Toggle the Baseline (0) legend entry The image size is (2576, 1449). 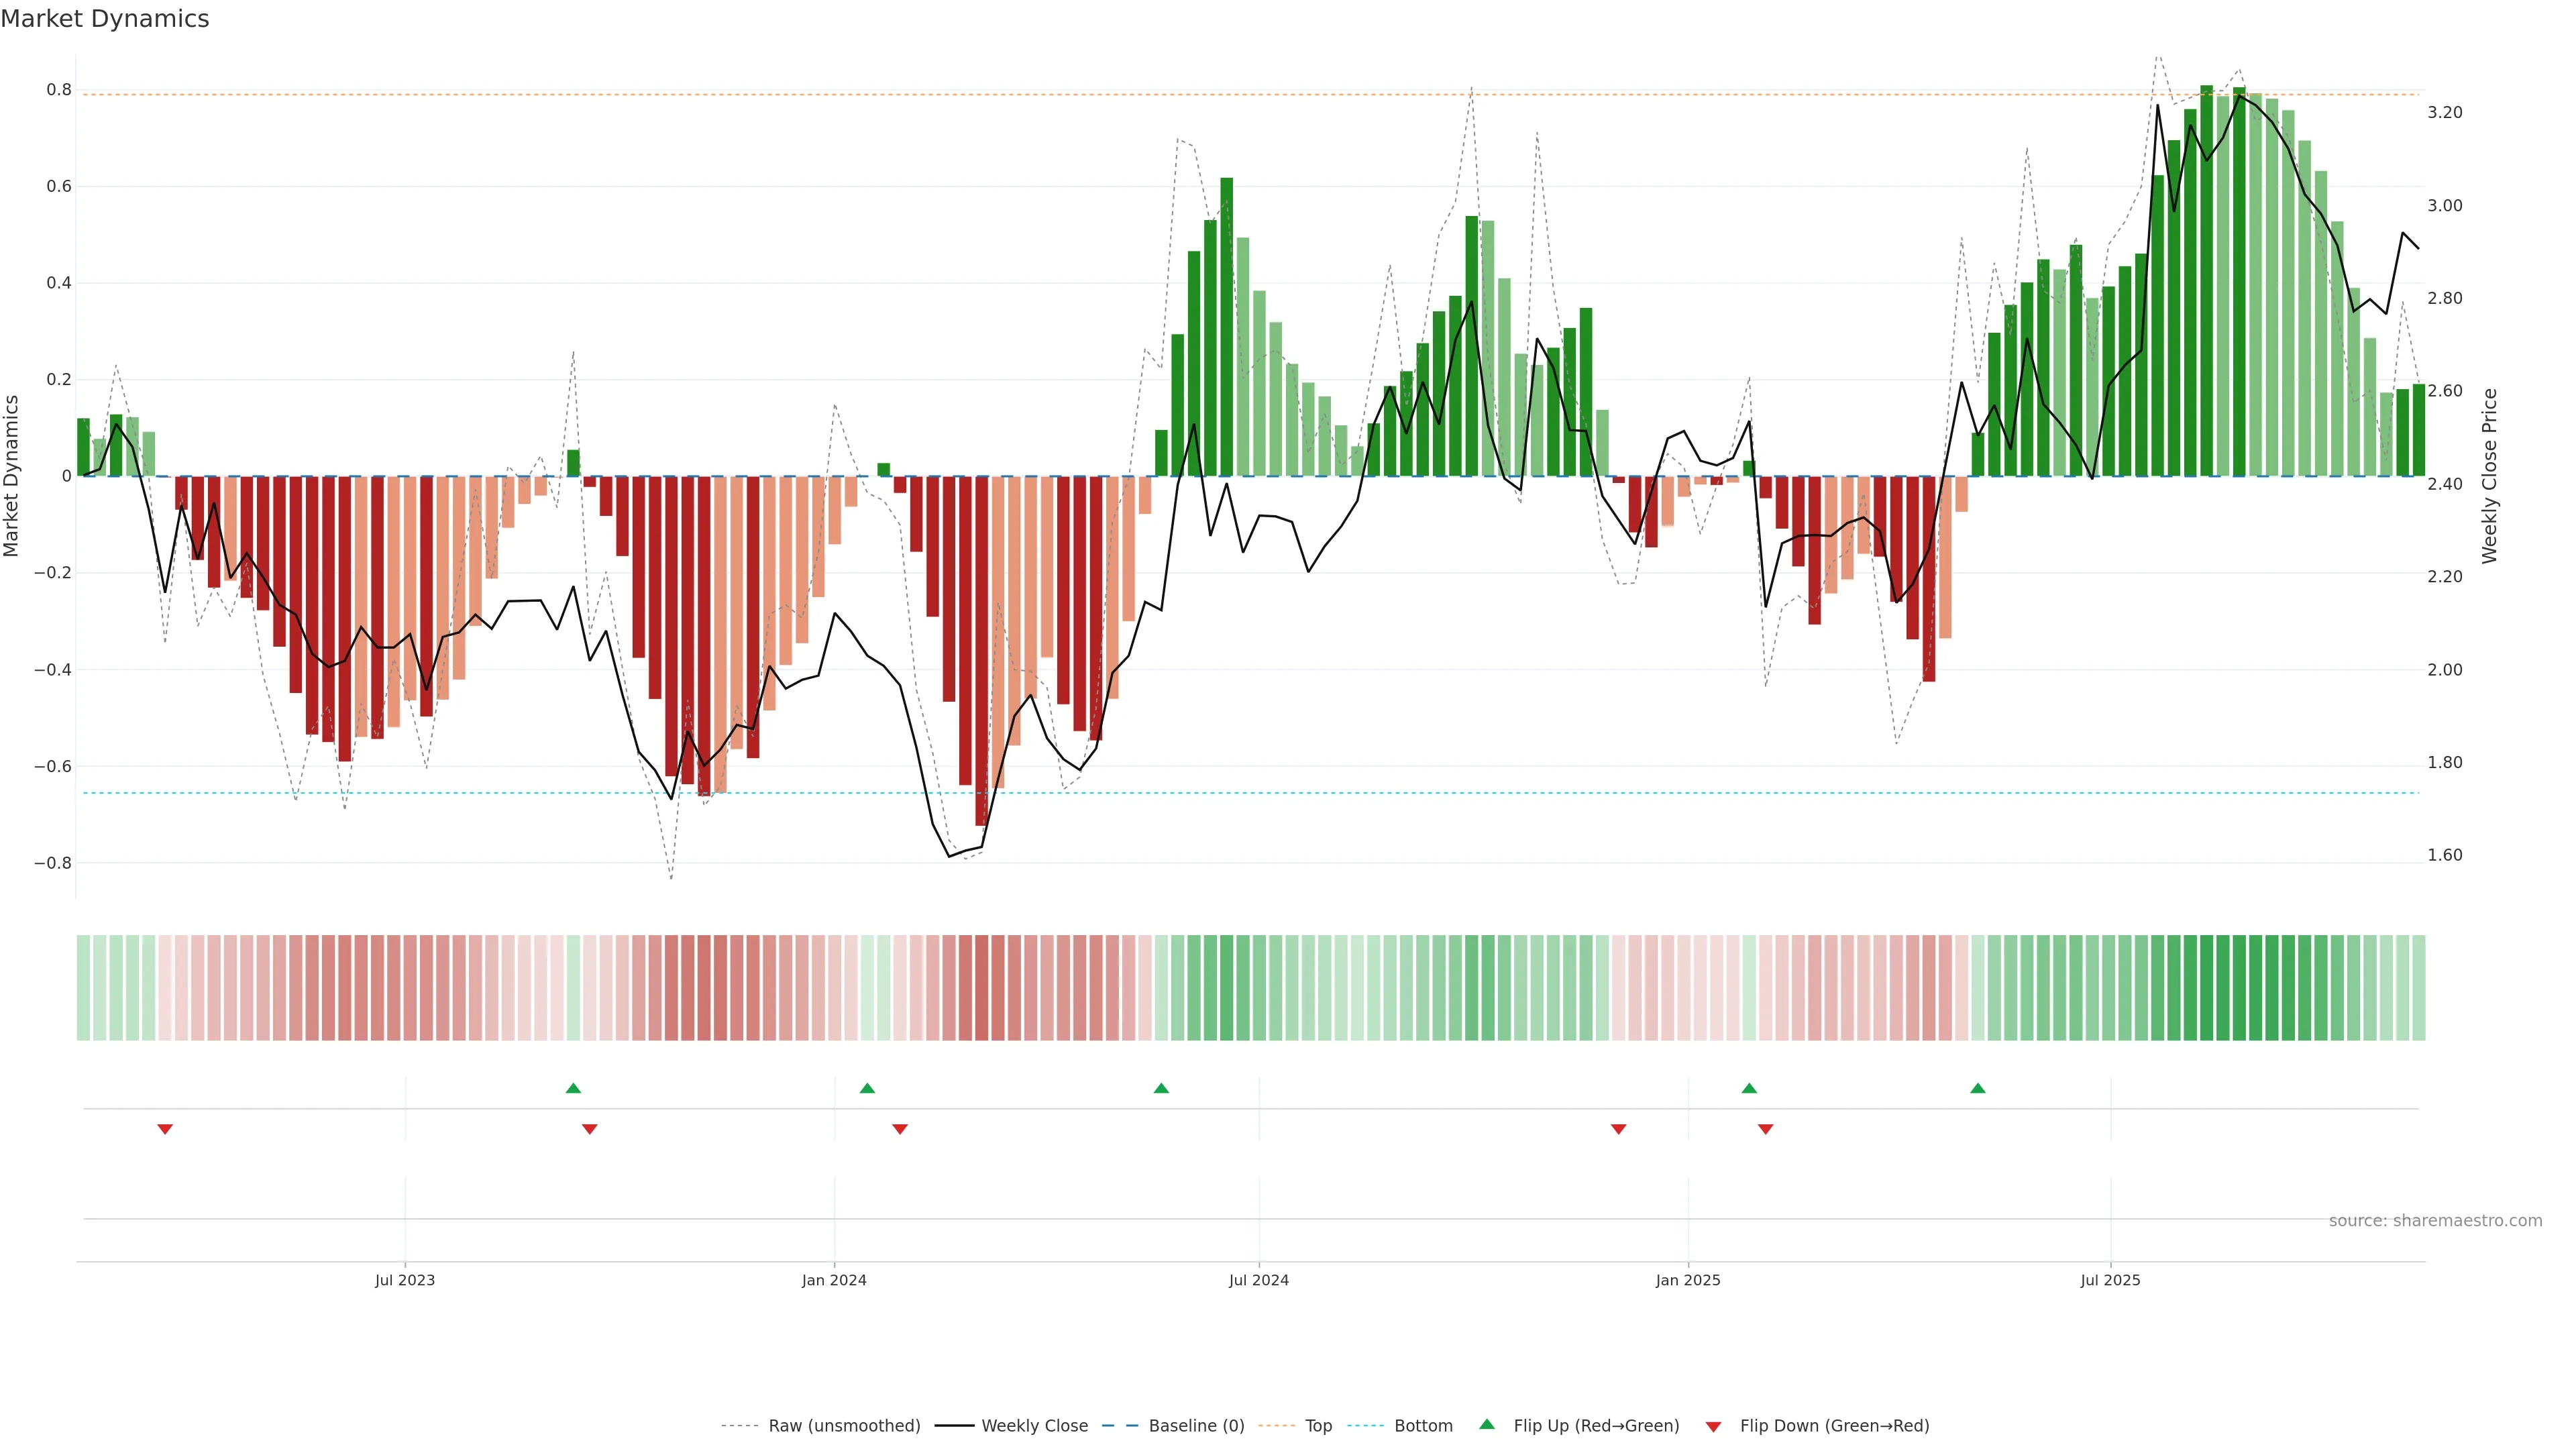point(1196,1426)
